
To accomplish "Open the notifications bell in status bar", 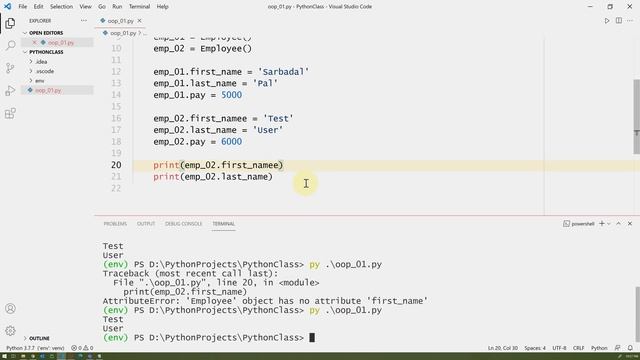I will [630, 348].
